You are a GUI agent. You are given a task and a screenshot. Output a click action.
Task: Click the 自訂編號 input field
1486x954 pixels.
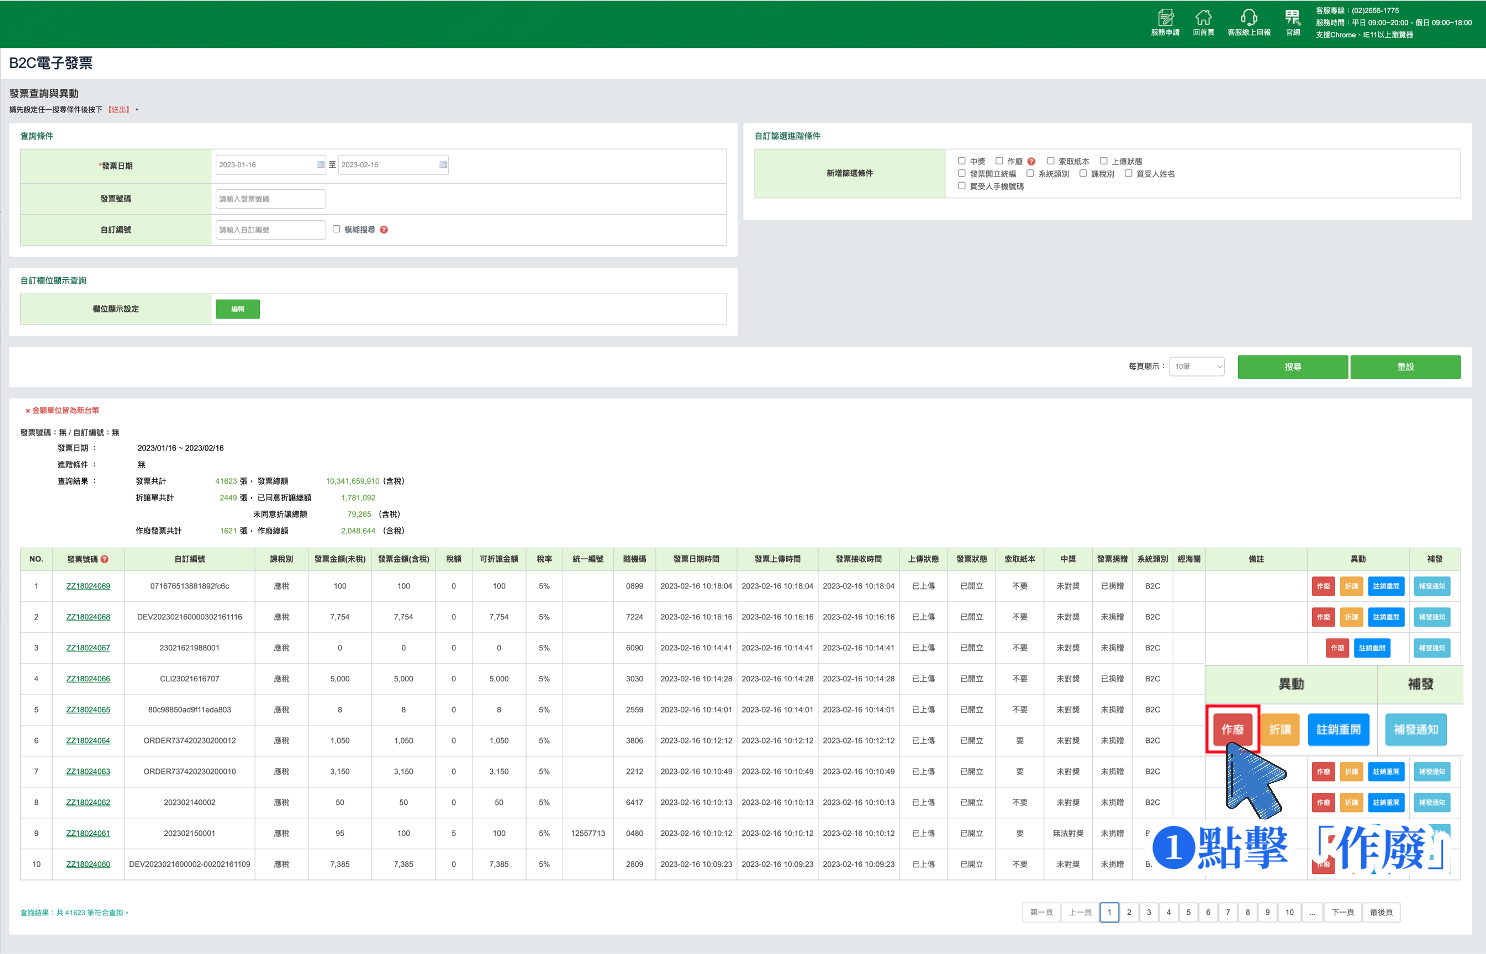(271, 230)
